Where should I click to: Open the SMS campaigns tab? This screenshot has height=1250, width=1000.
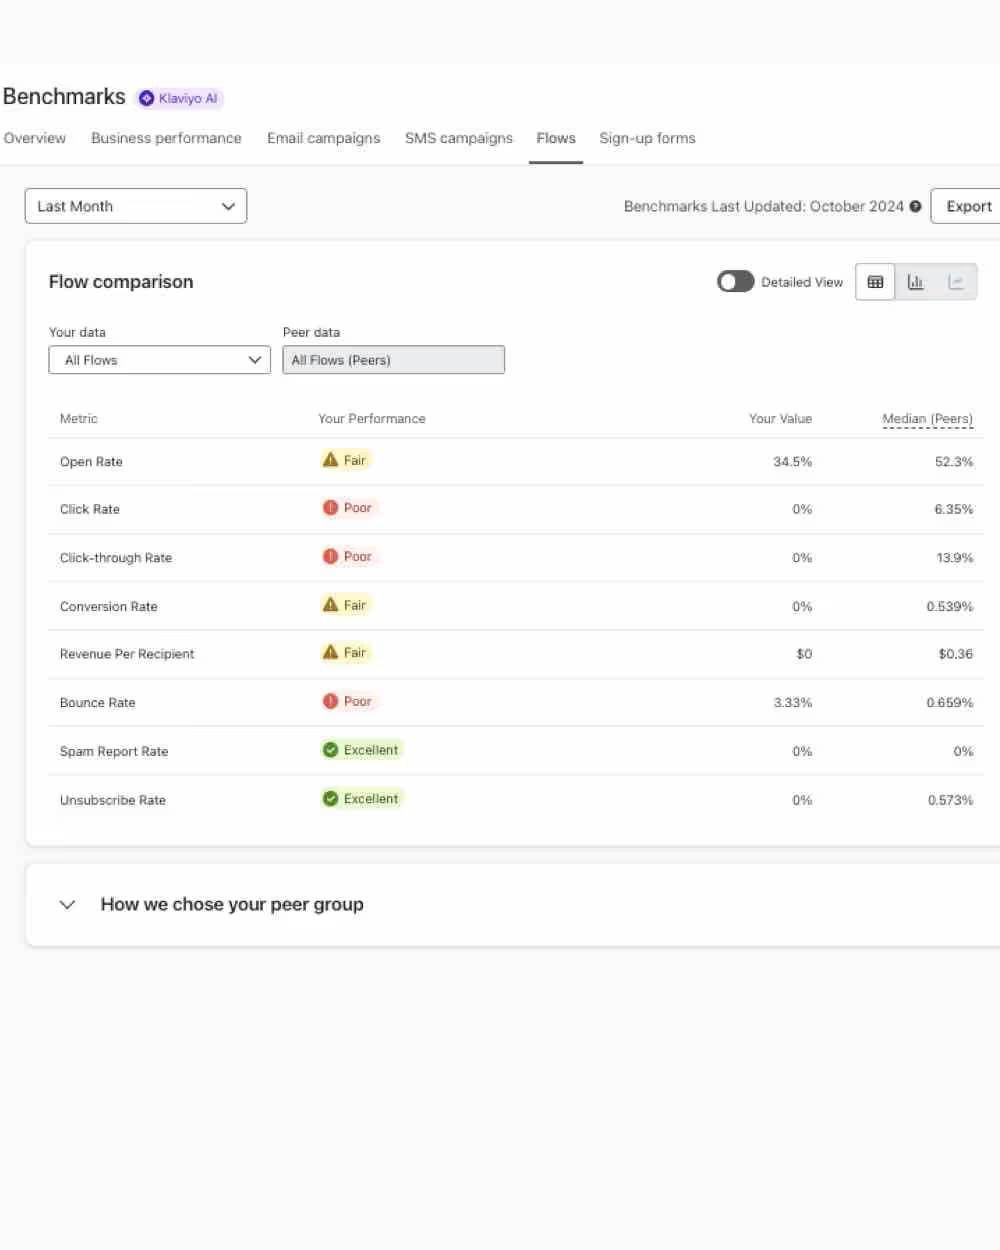pyautogui.click(x=459, y=138)
